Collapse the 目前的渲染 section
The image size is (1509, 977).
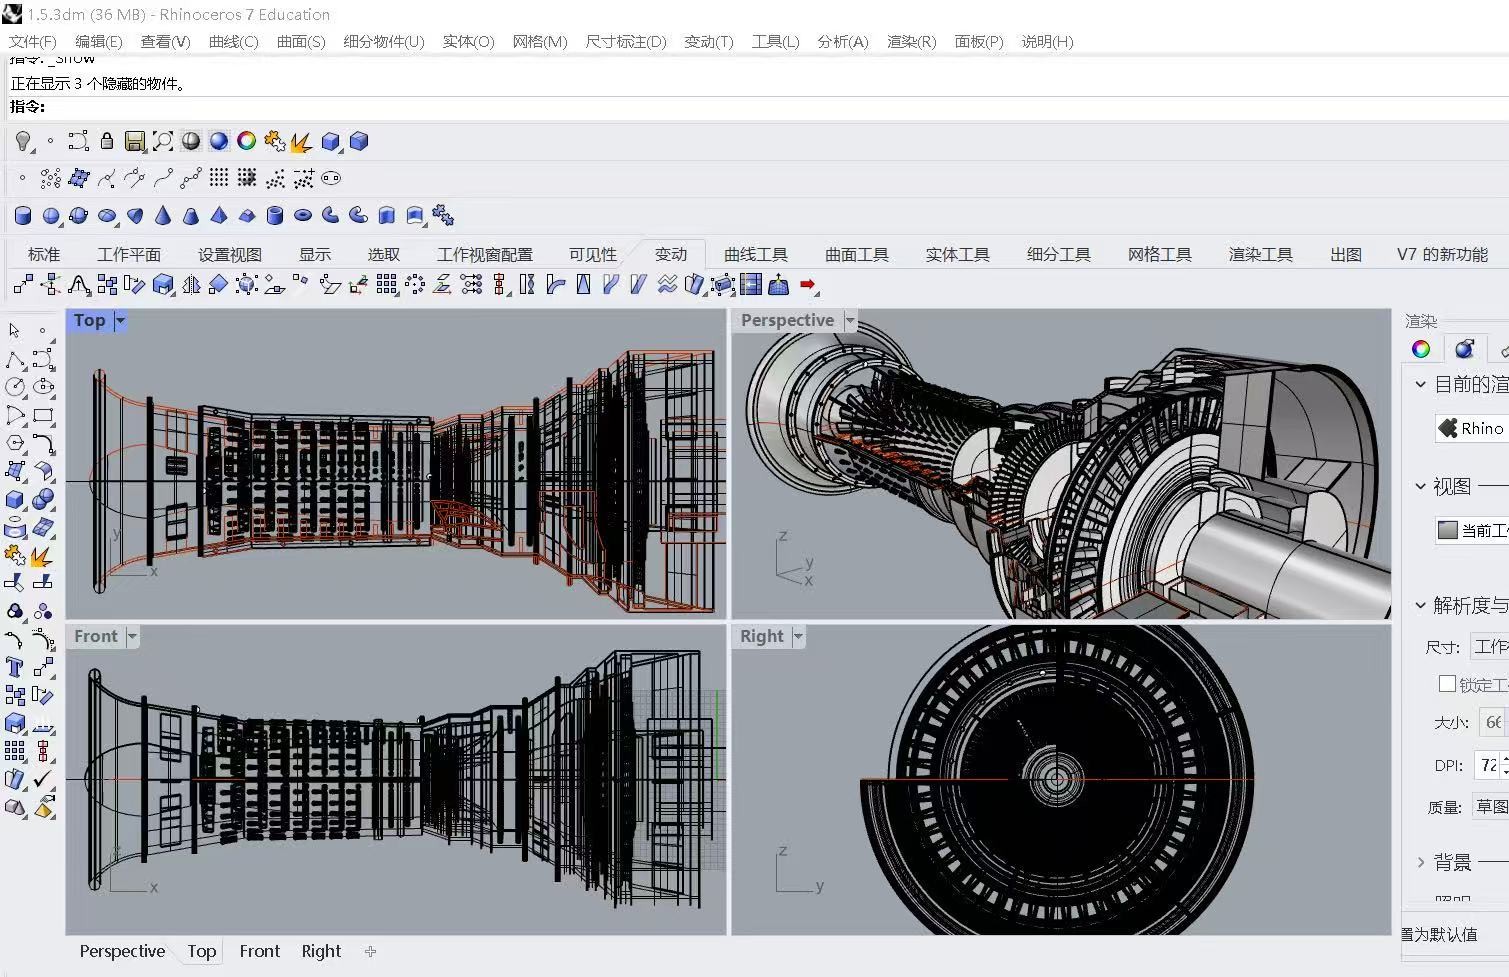coord(1420,384)
